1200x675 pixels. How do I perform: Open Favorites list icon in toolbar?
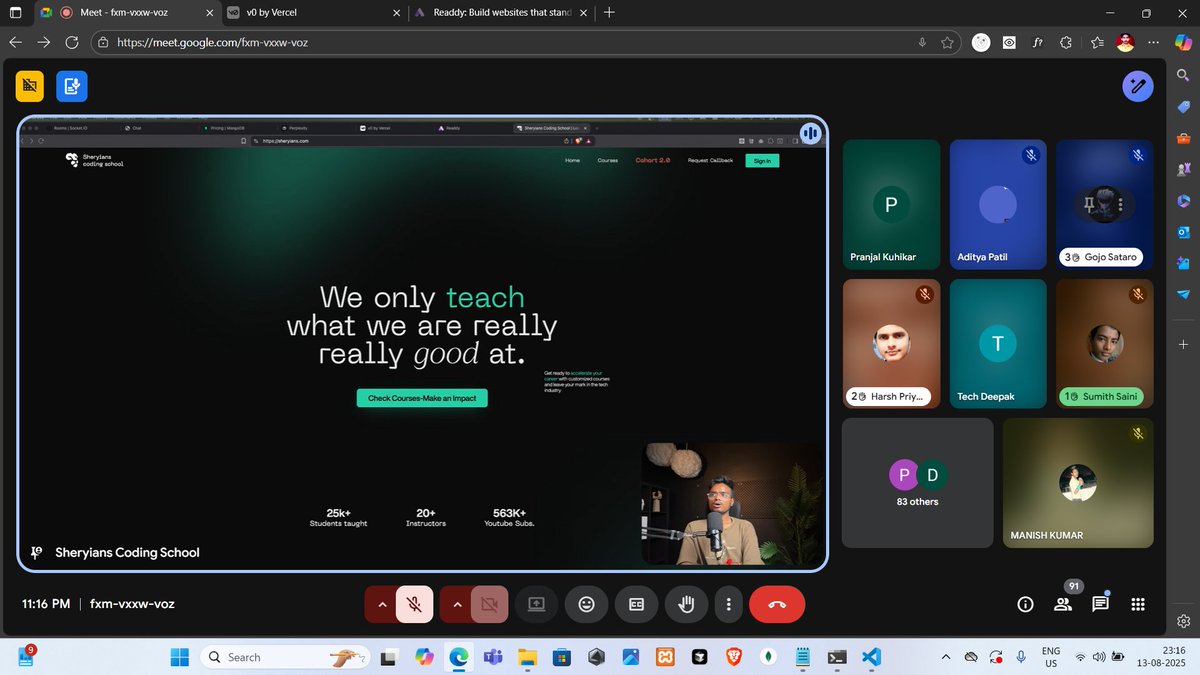pyautogui.click(x=1097, y=43)
